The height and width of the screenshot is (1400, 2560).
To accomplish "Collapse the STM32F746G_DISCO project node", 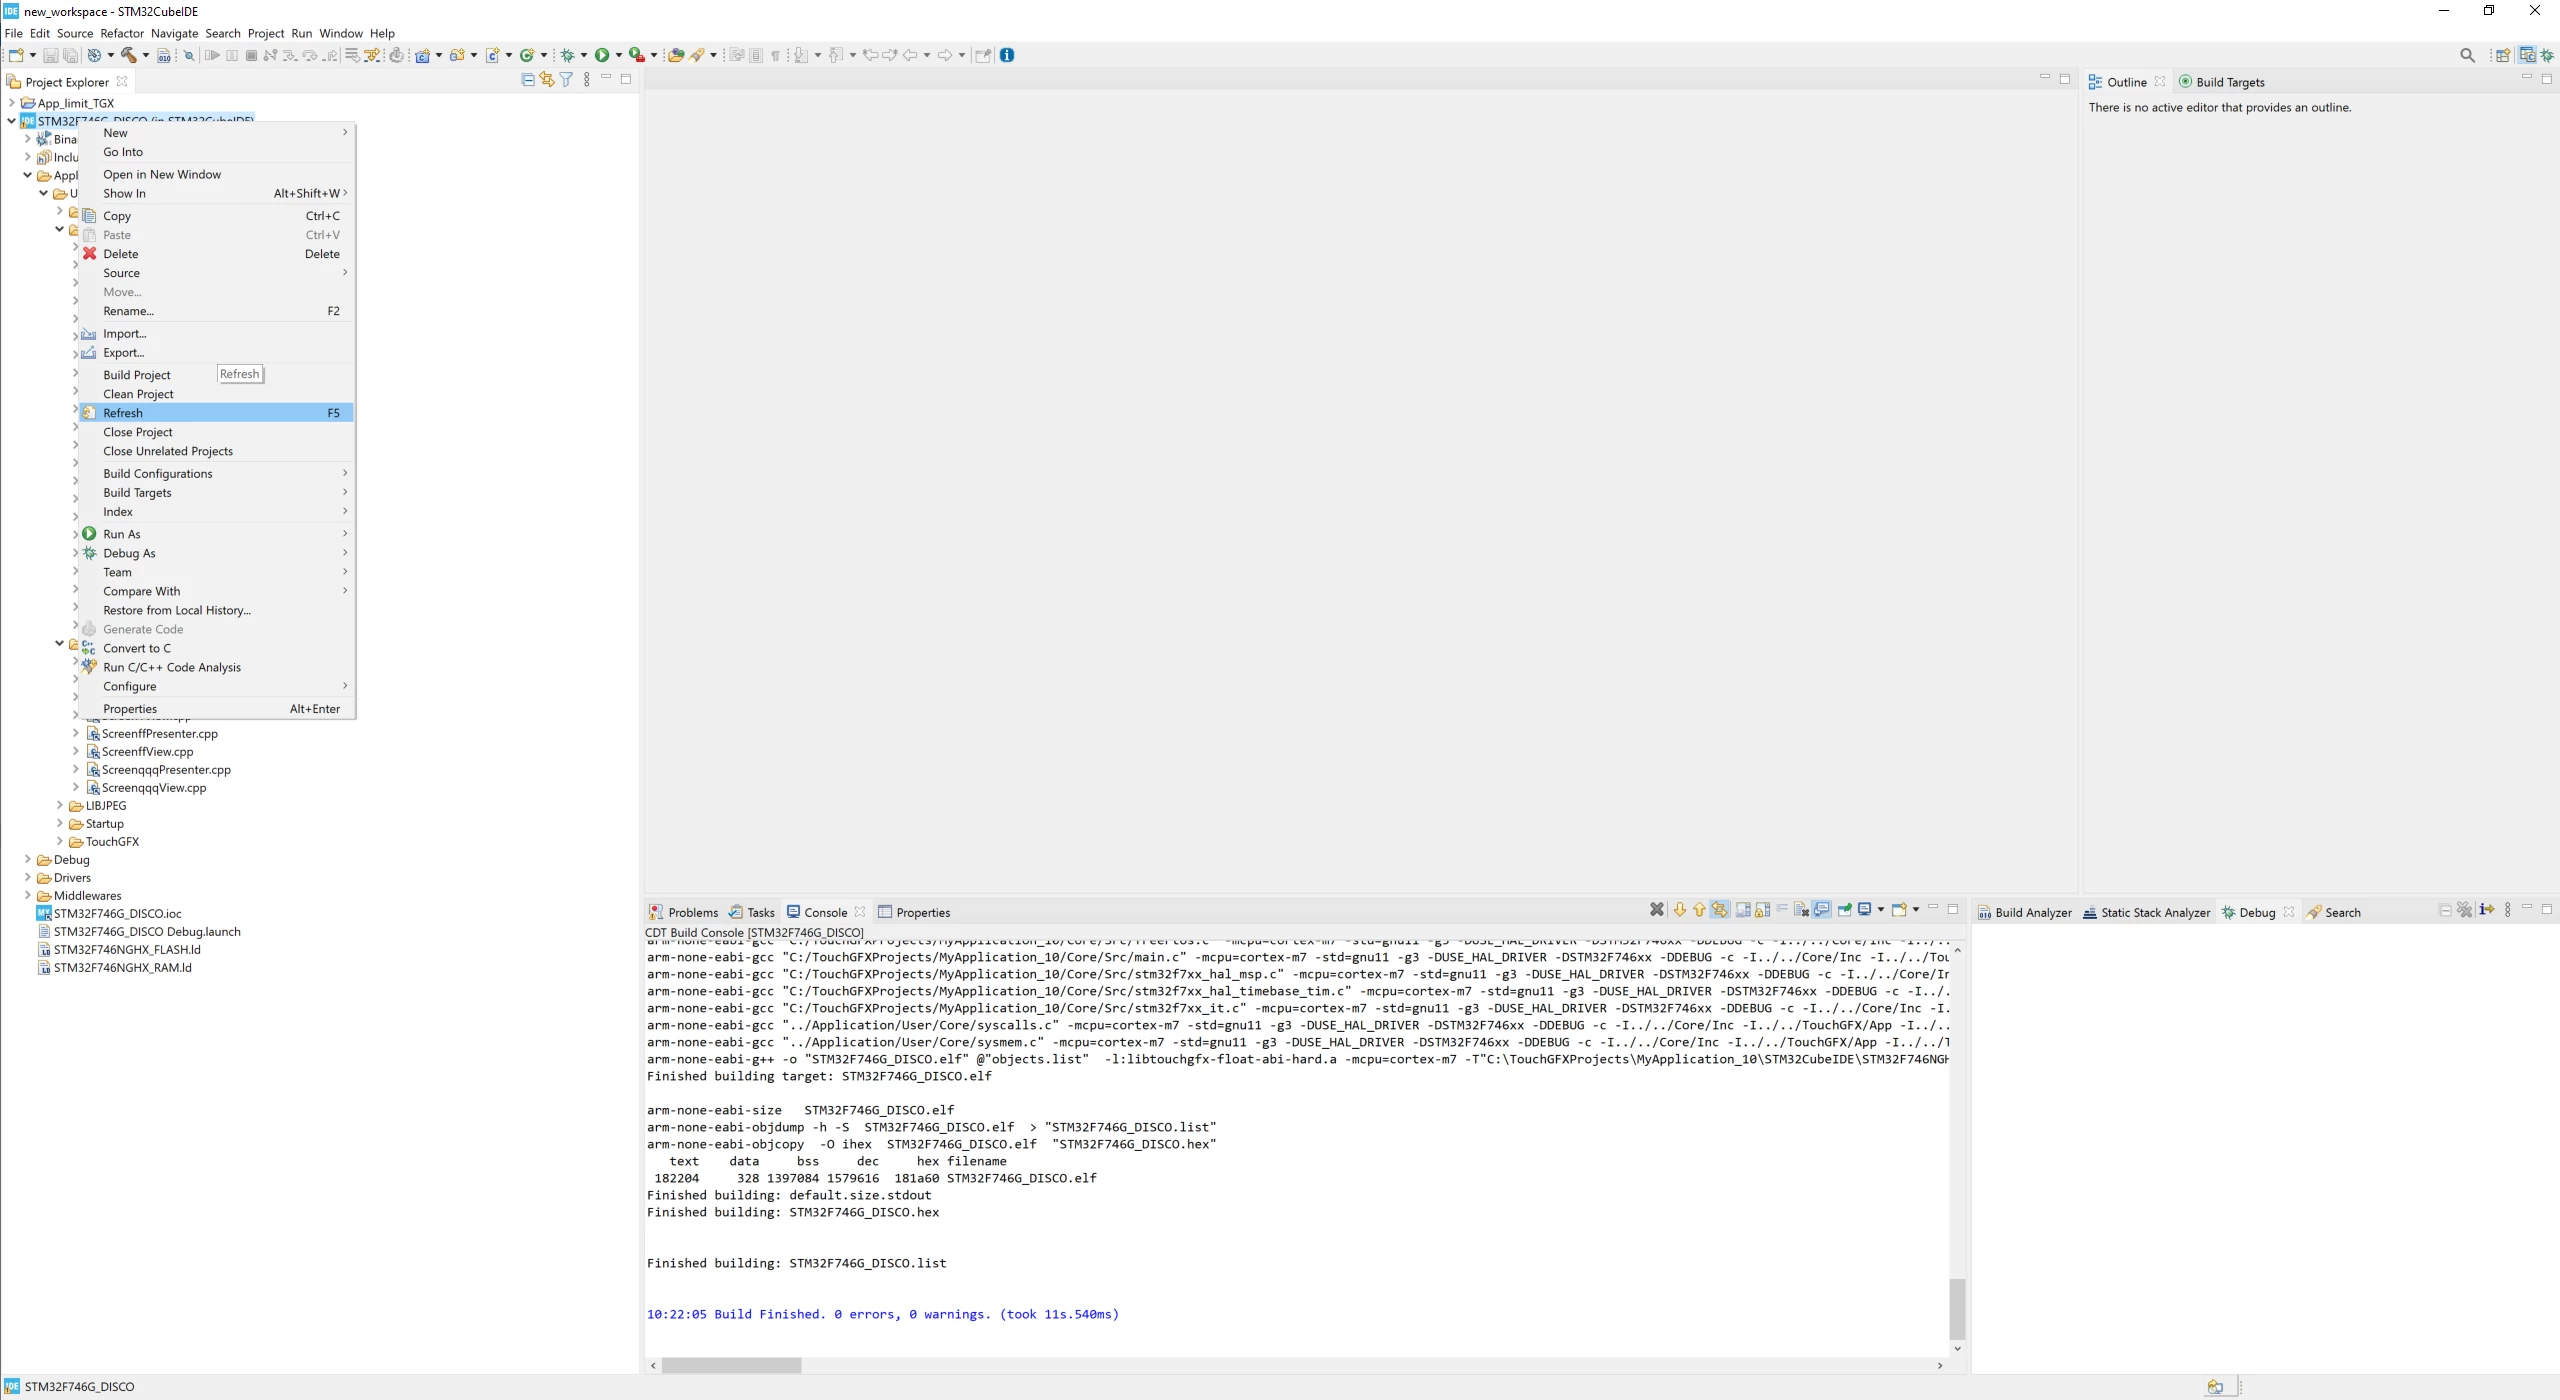I will pyautogui.click(x=11, y=121).
